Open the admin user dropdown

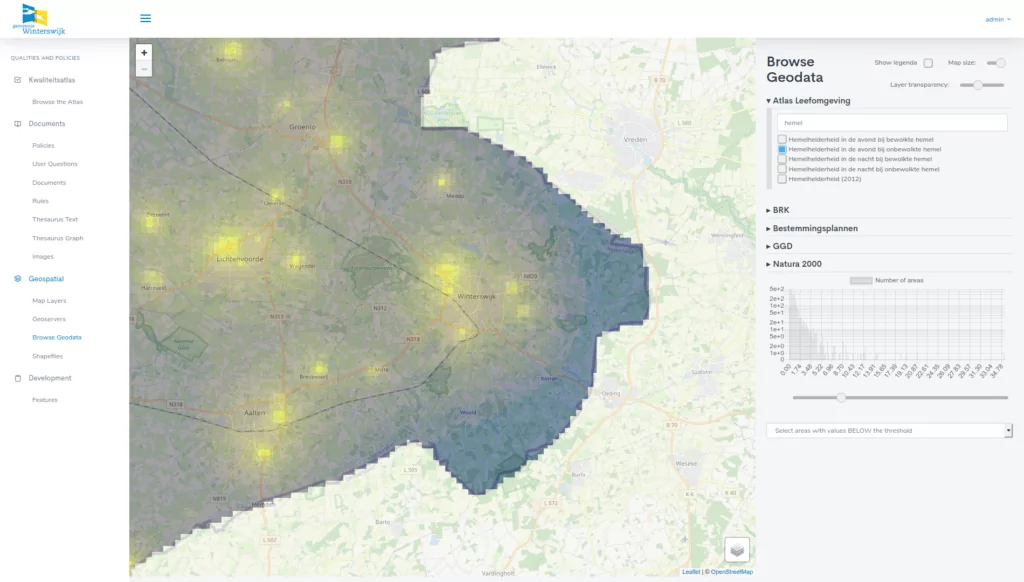[998, 20]
